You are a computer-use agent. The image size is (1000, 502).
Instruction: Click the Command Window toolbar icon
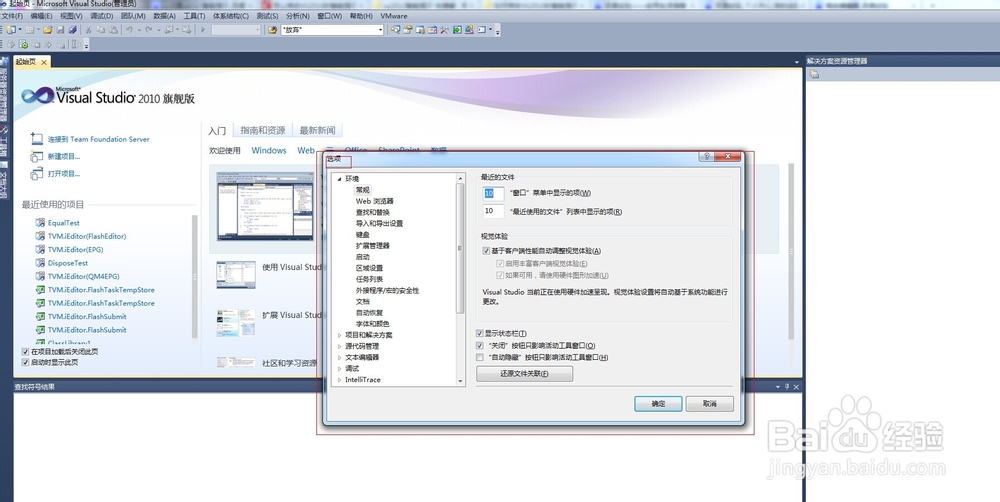click(482, 29)
